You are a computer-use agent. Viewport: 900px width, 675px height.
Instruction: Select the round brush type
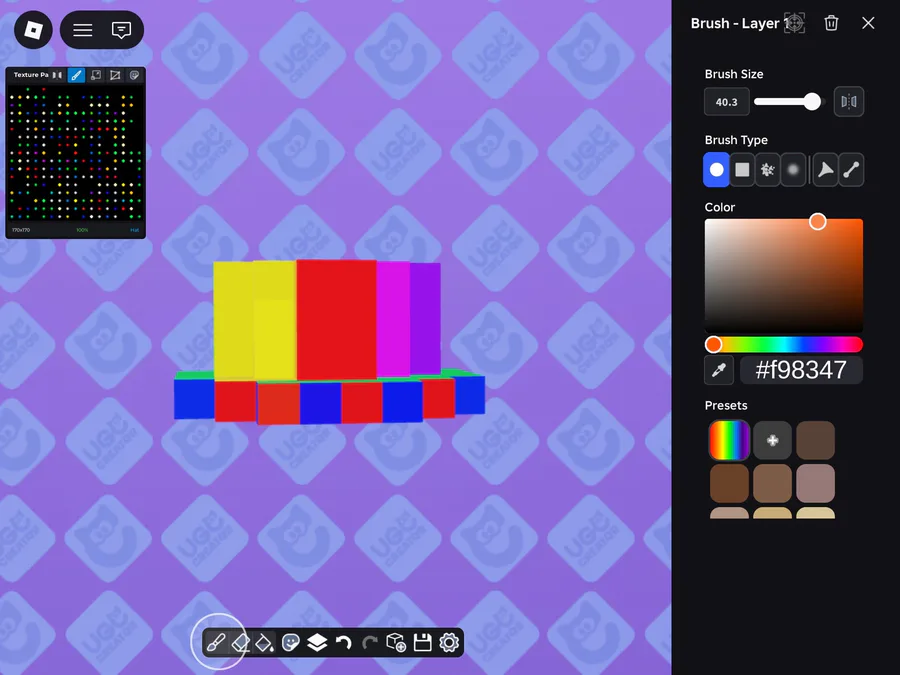716,169
